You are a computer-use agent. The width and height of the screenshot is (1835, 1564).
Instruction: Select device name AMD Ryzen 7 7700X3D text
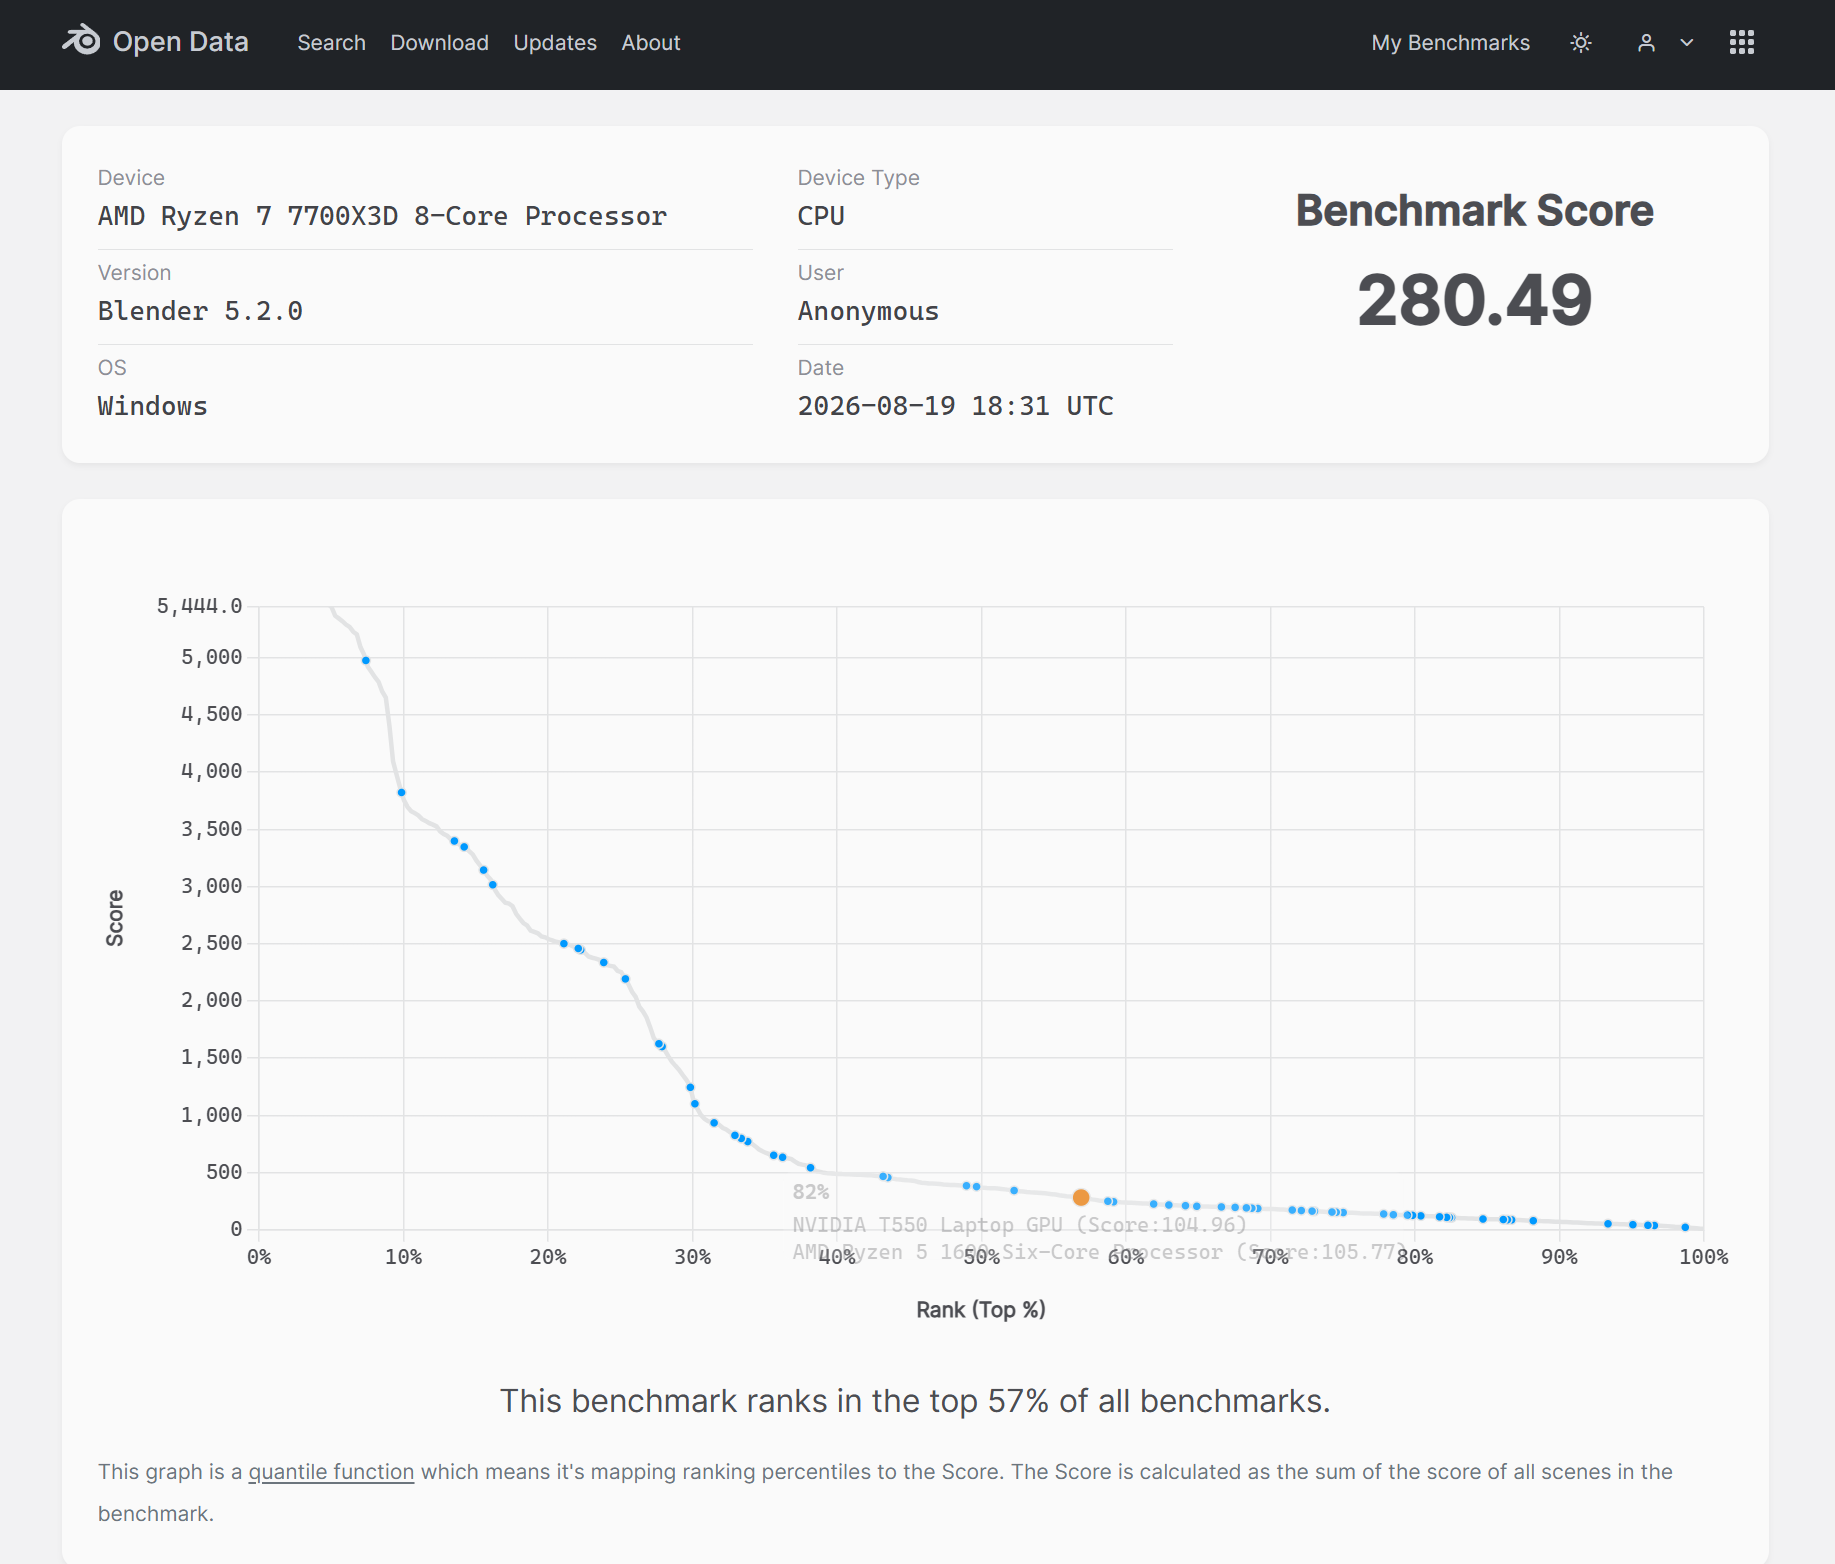coord(382,216)
